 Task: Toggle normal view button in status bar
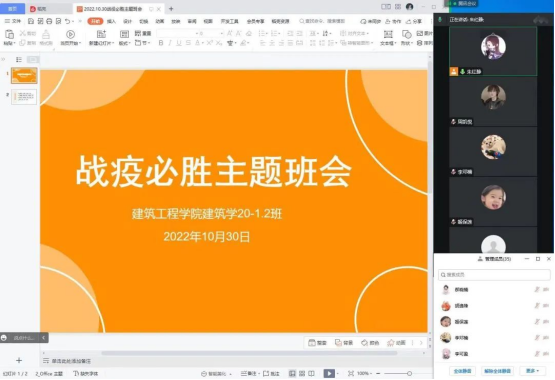(x=292, y=374)
